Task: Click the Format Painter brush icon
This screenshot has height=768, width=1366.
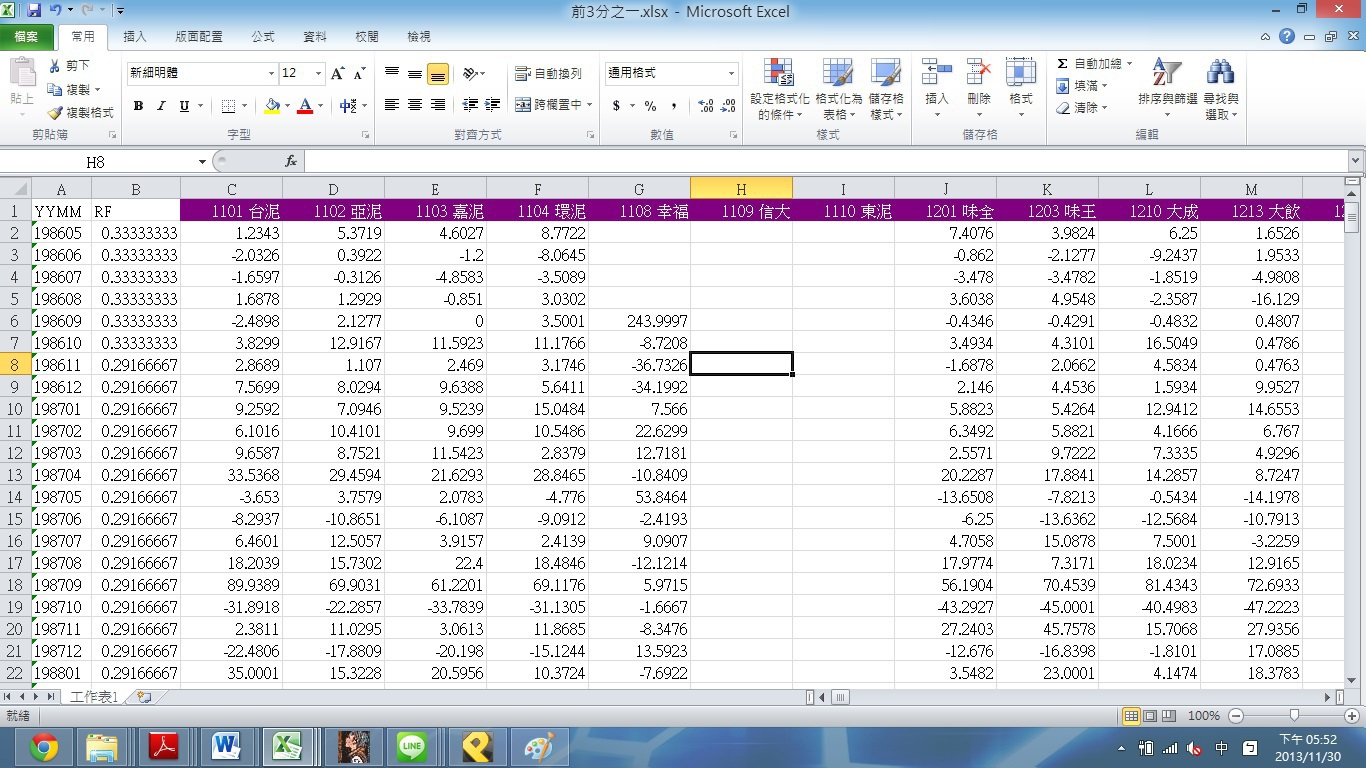Action: tap(56, 113)
